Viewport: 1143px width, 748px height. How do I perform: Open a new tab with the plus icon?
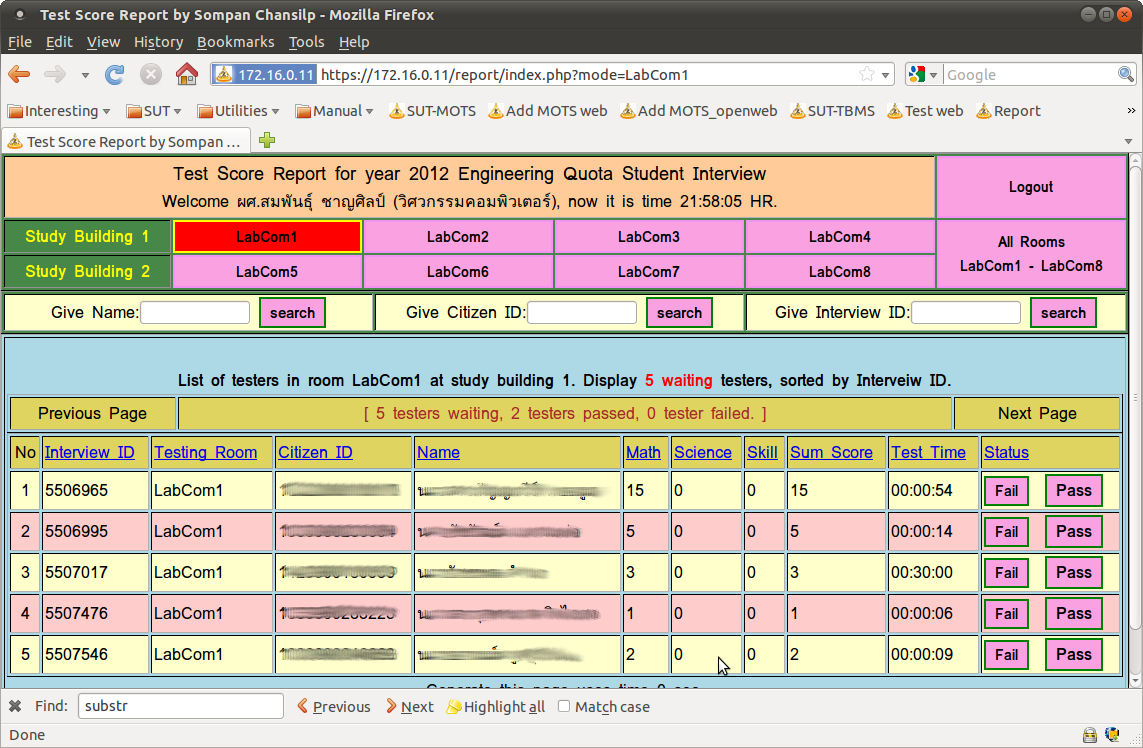click(267, 140)
